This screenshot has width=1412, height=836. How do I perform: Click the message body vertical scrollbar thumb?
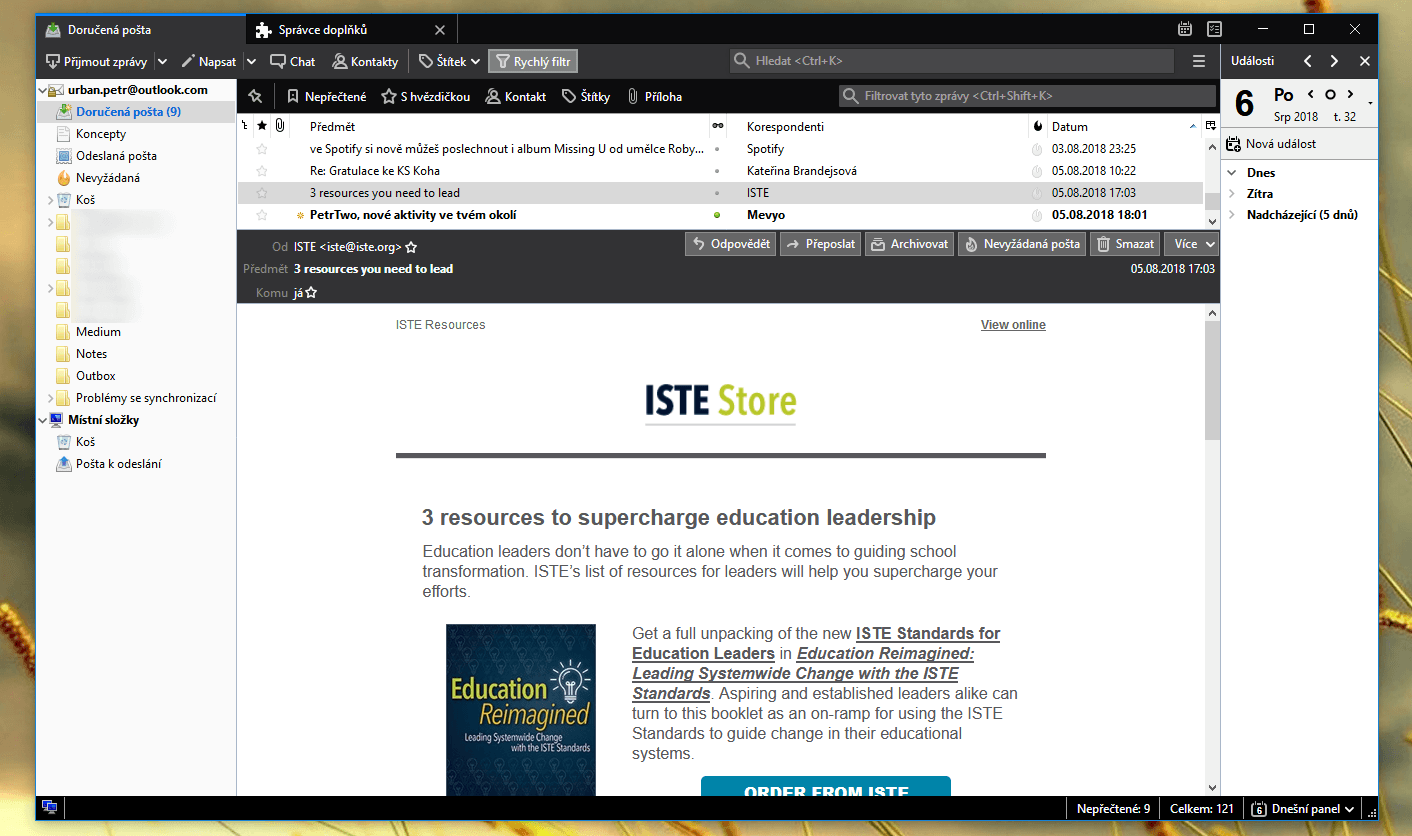[x=1212, y=380]
